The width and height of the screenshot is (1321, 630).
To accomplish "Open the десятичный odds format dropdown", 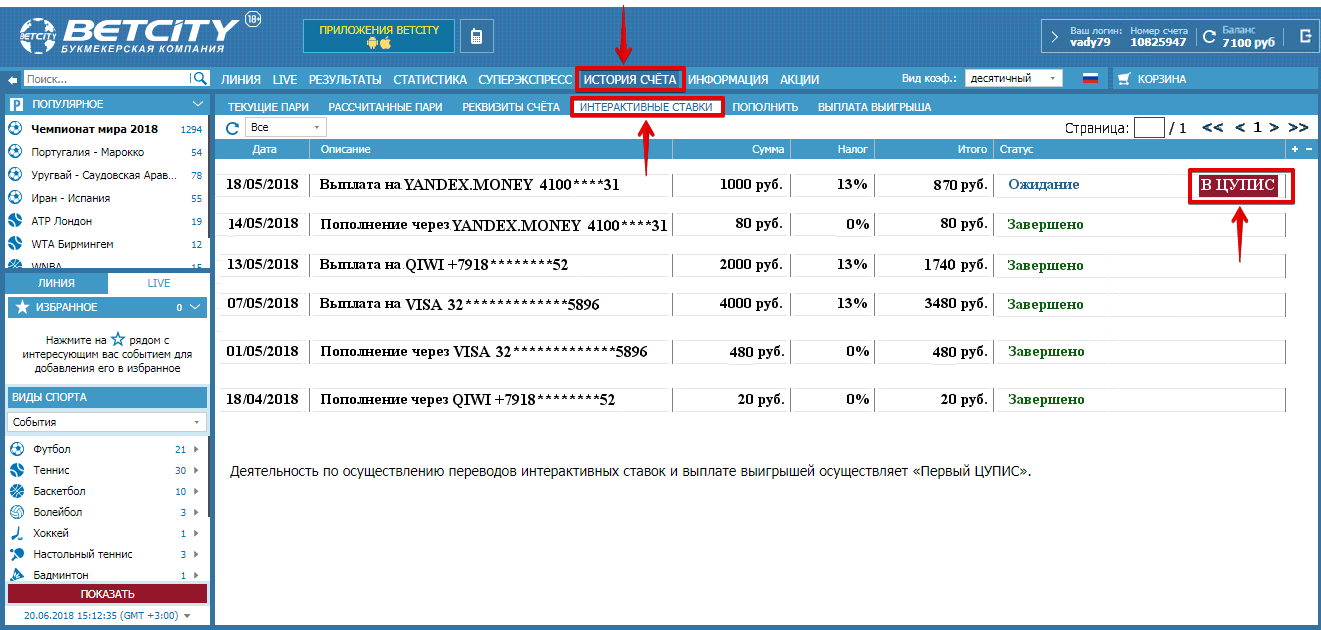I will tap(1014, 79).
